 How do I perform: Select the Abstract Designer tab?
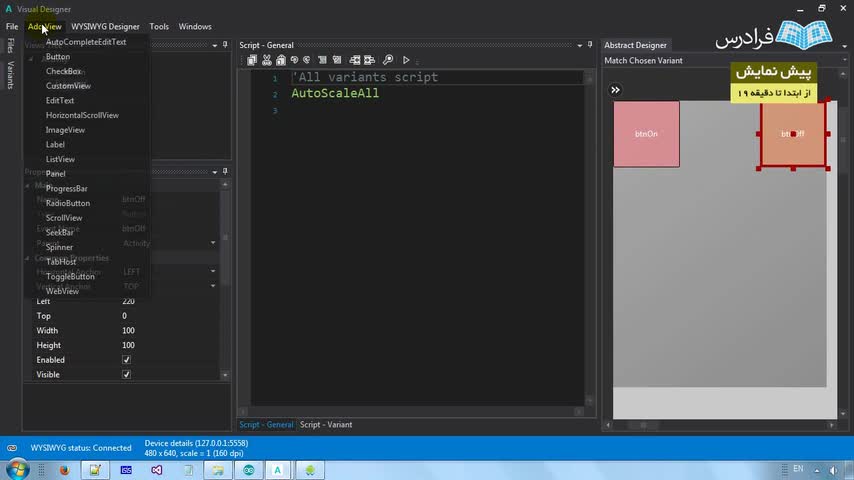click(635, 45)
